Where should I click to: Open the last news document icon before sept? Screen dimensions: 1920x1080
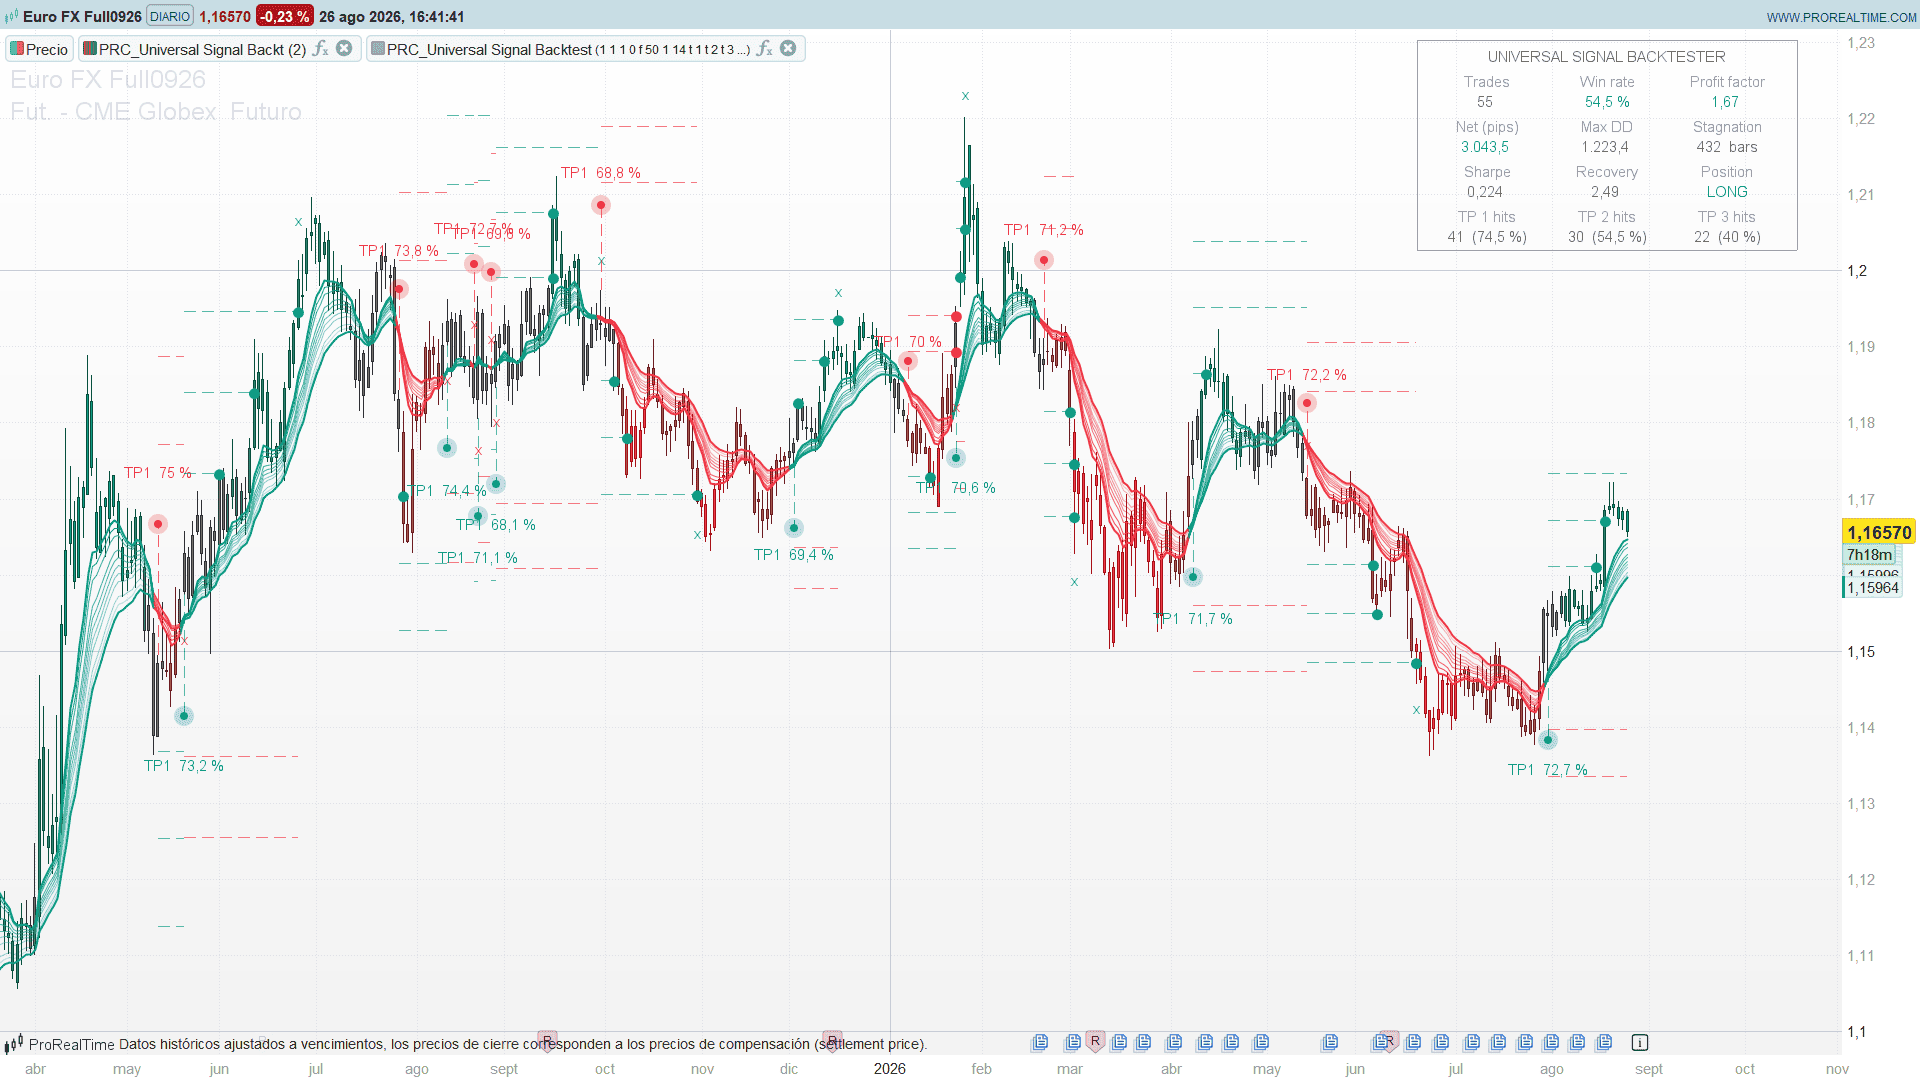[1604, 1042]
